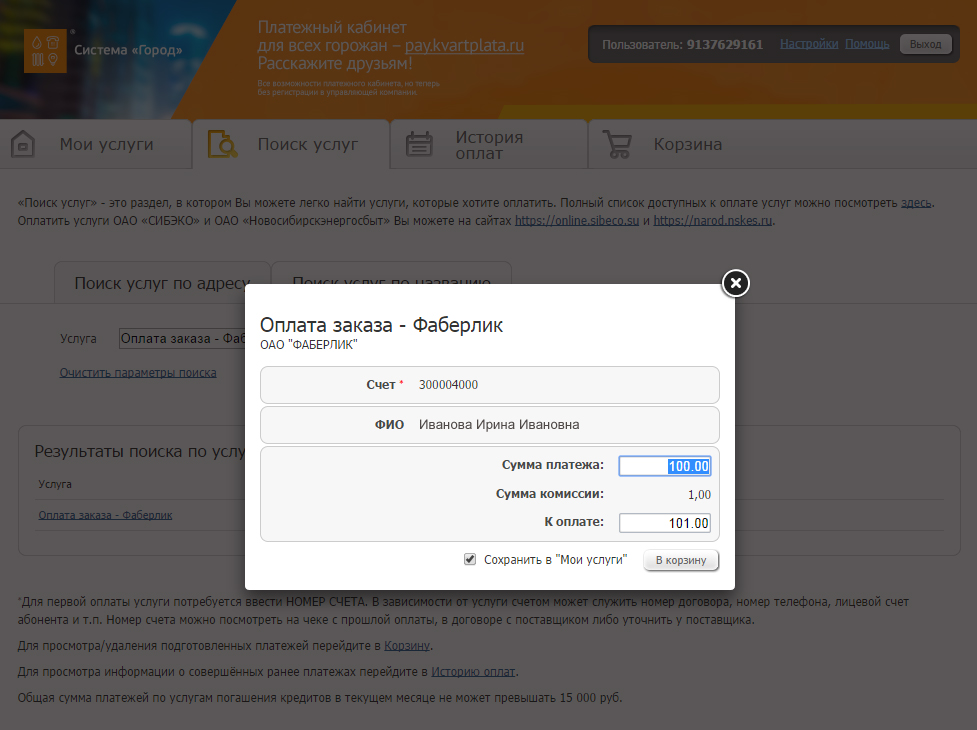Click Очистить параметры поиска link

pos(138,372)
